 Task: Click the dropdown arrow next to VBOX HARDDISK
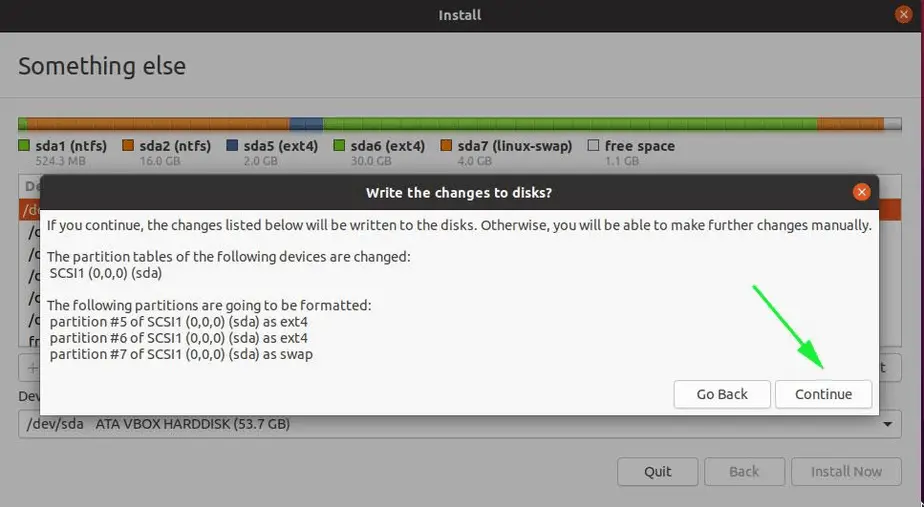(x=887, y=424)
